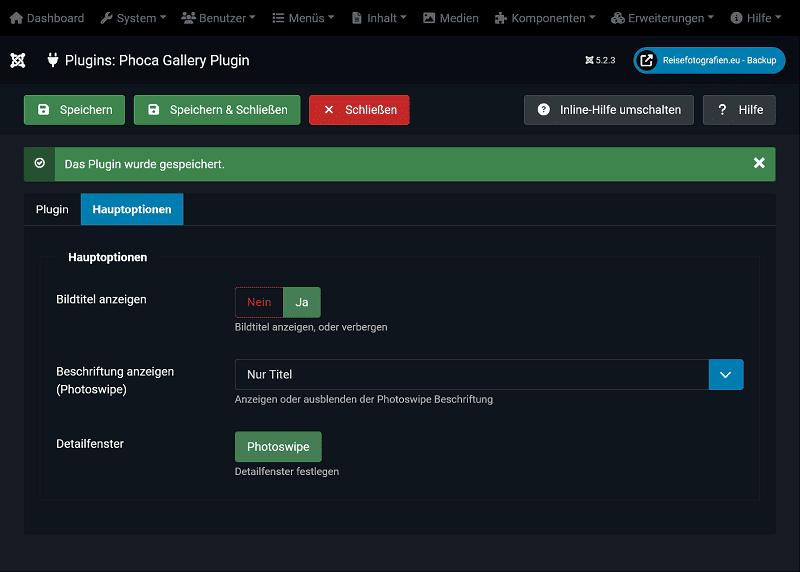The height and width of the screenshot is (572, 800).
Task: Click the Joomla logo icon
Action: pos(17,60)
